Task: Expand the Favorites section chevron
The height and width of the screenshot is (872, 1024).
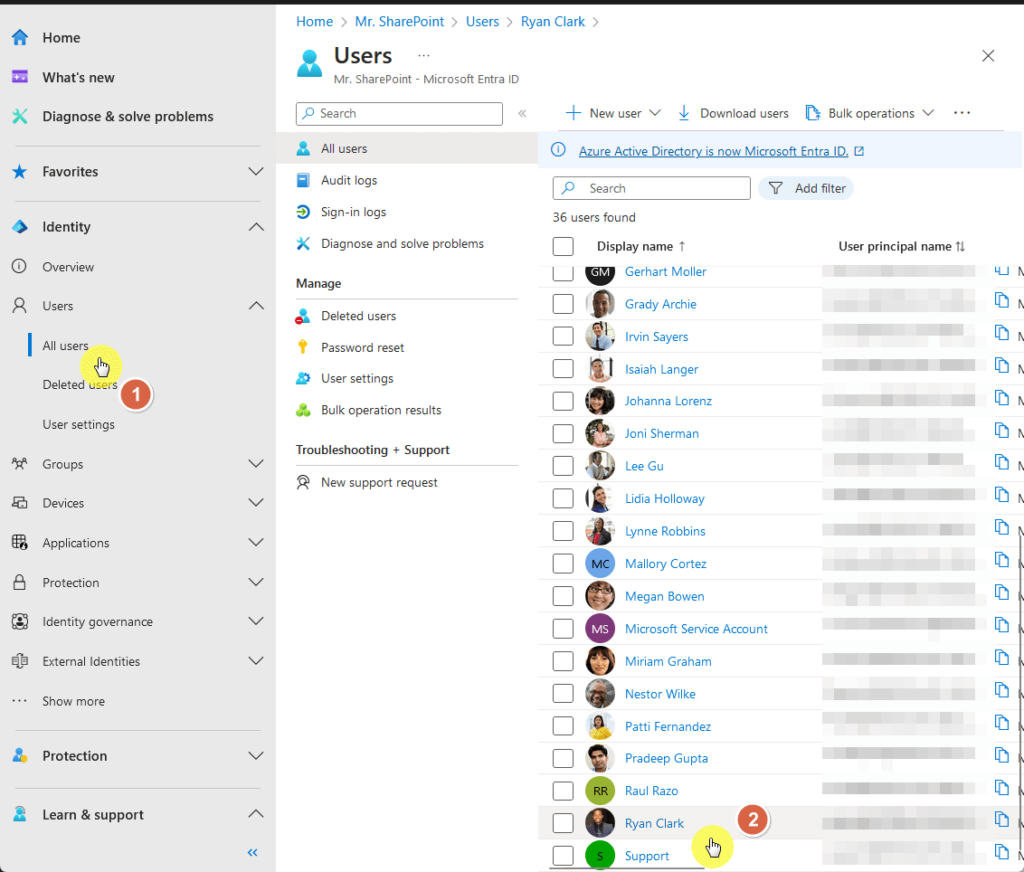Action: [x=256, y=172]
